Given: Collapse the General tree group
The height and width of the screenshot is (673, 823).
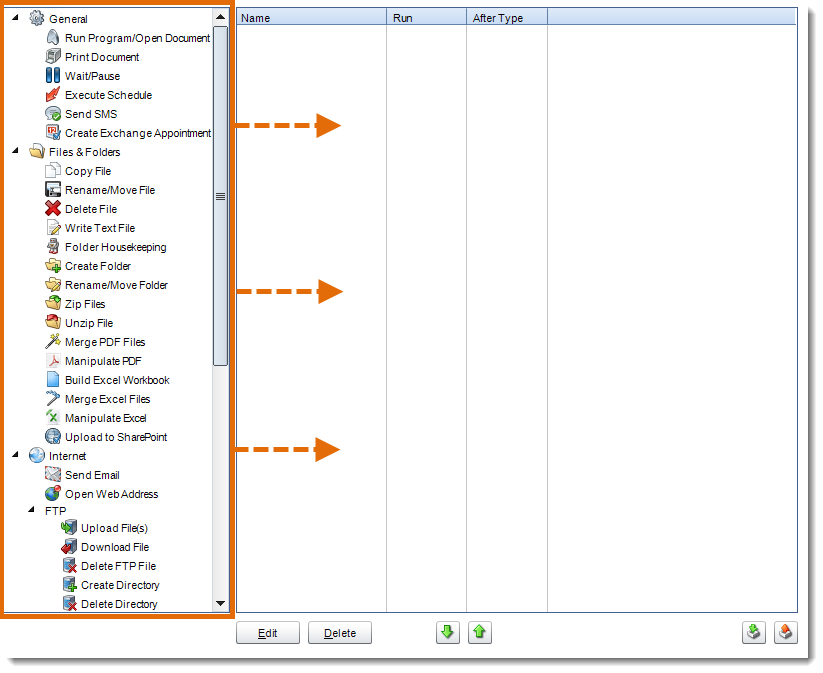Looking at the screenshot, I should tap(16, 18).
